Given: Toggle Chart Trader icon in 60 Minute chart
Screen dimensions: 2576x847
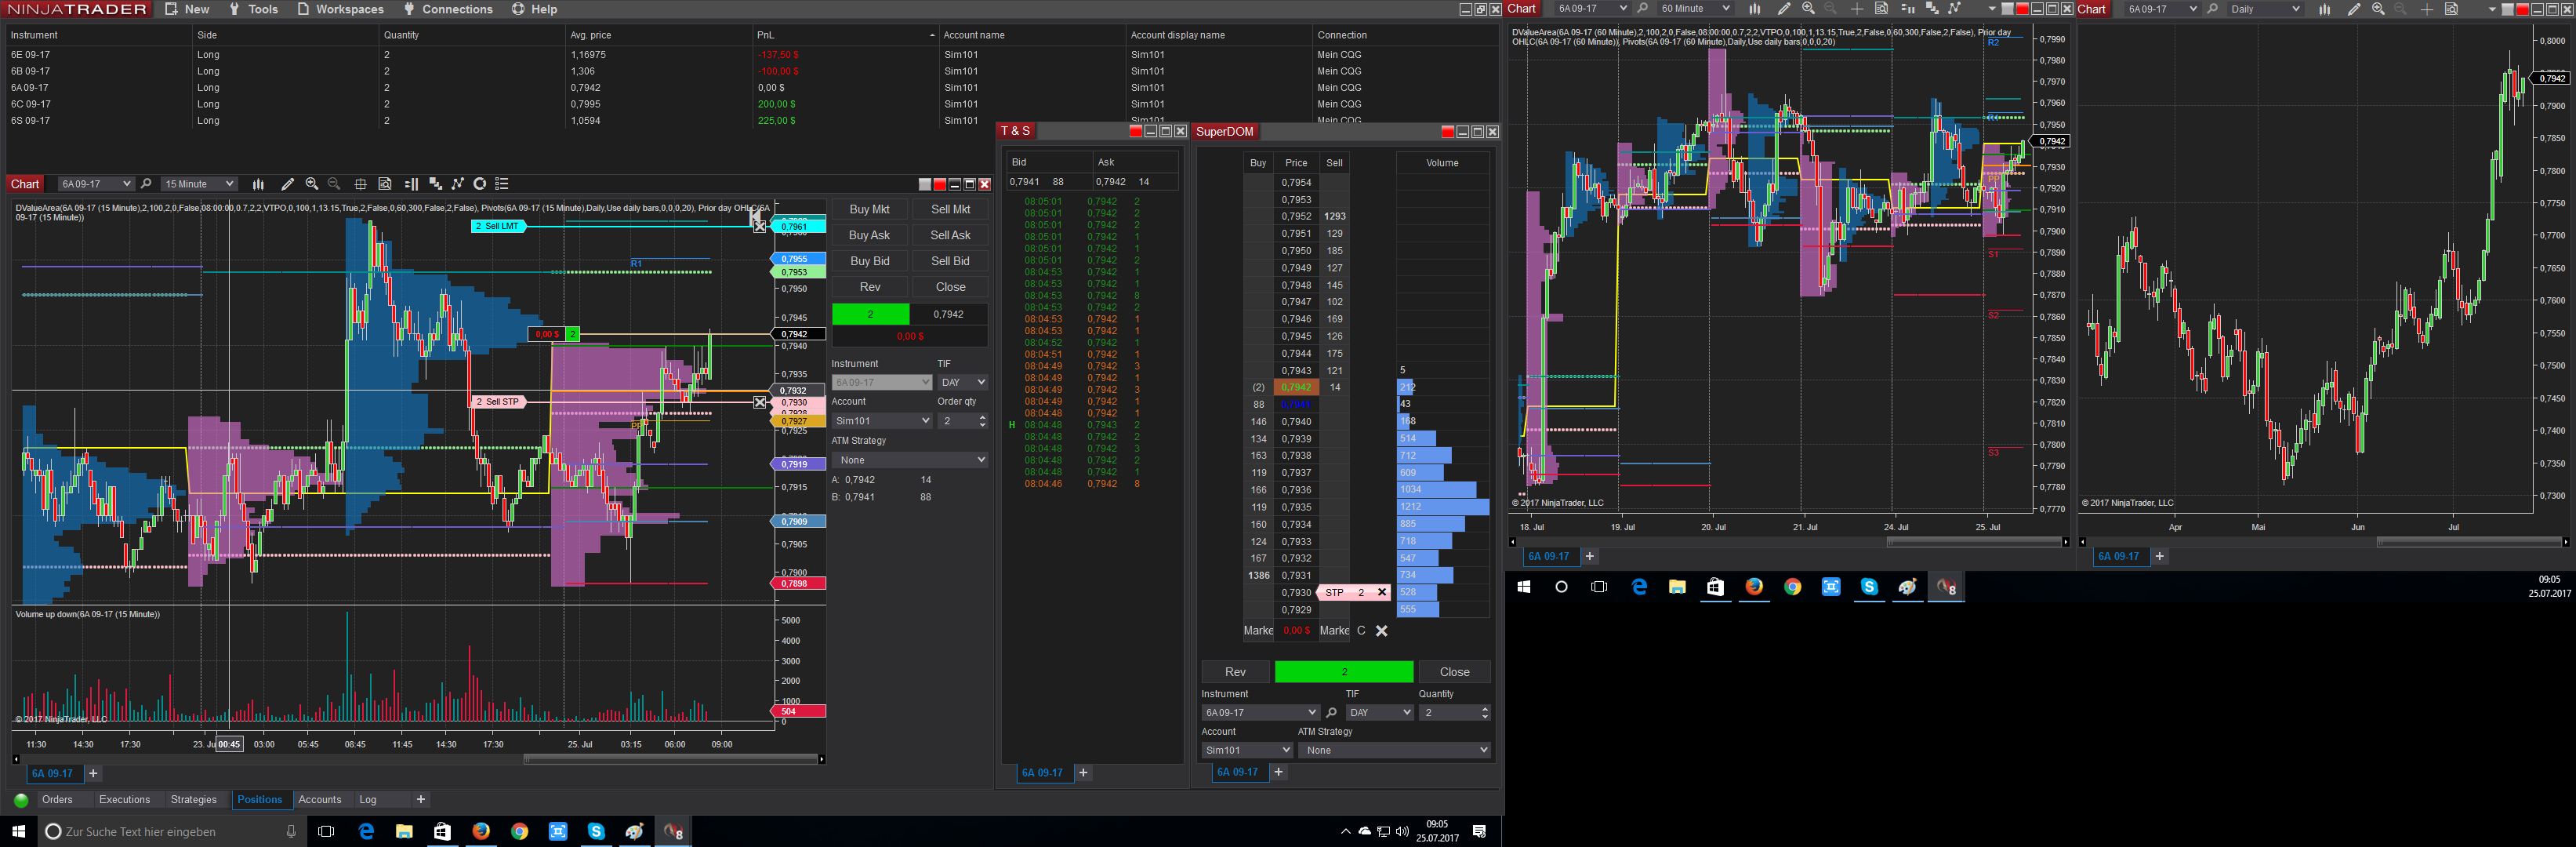Looking at the screenshot, I should coord(1907,9).
